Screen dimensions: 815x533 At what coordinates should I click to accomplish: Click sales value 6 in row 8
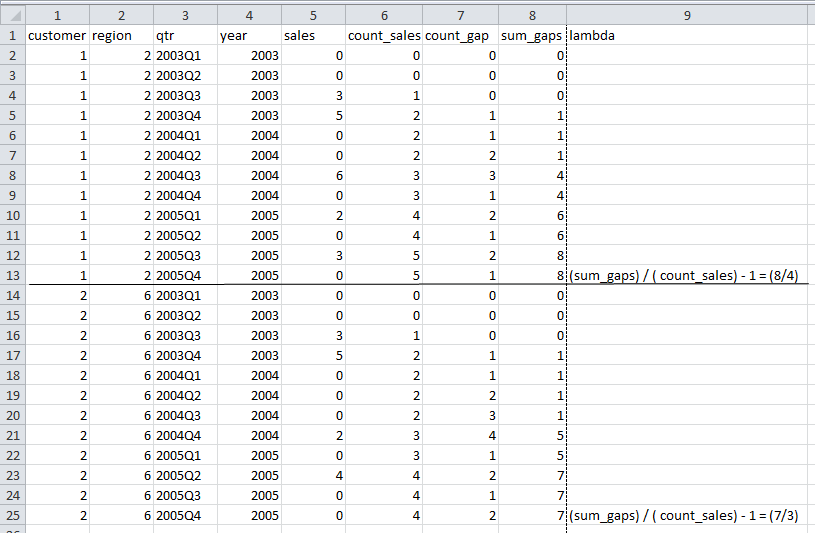pos(313,176)
